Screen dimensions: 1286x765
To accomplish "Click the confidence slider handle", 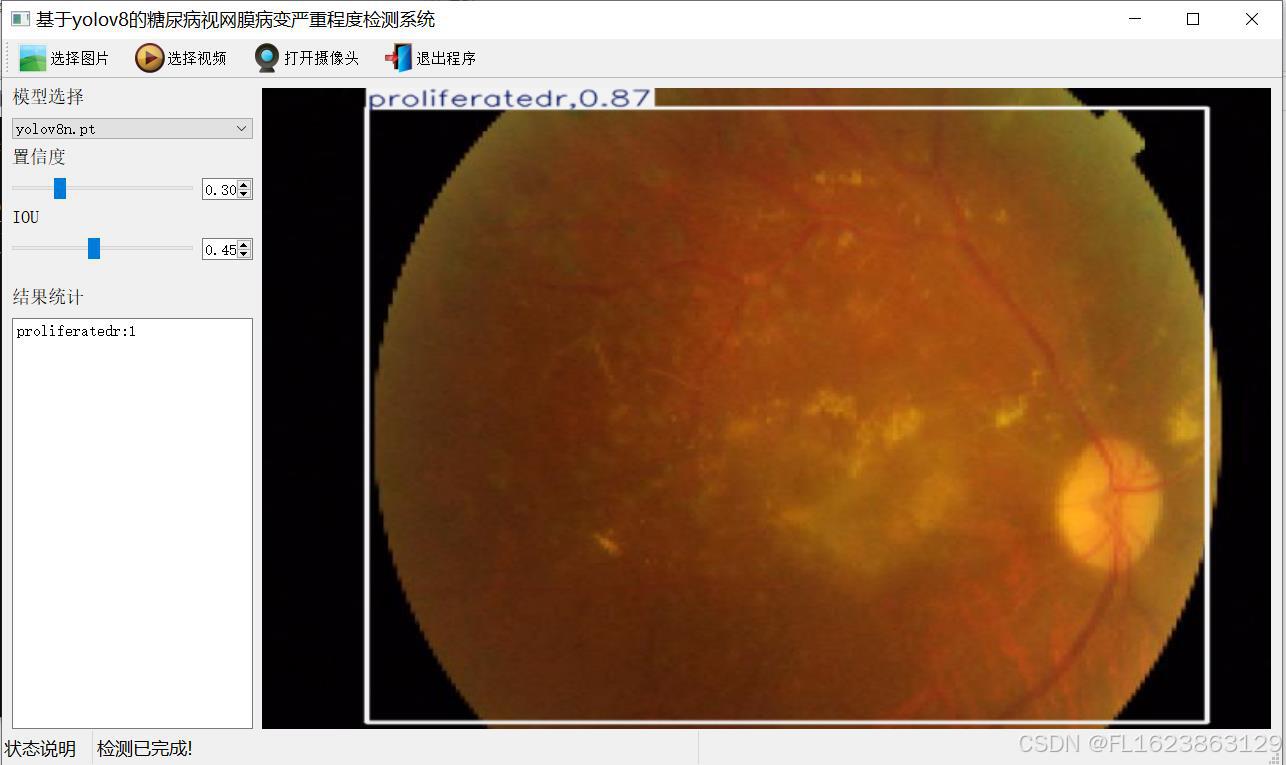I will click(x=60, y=188).
